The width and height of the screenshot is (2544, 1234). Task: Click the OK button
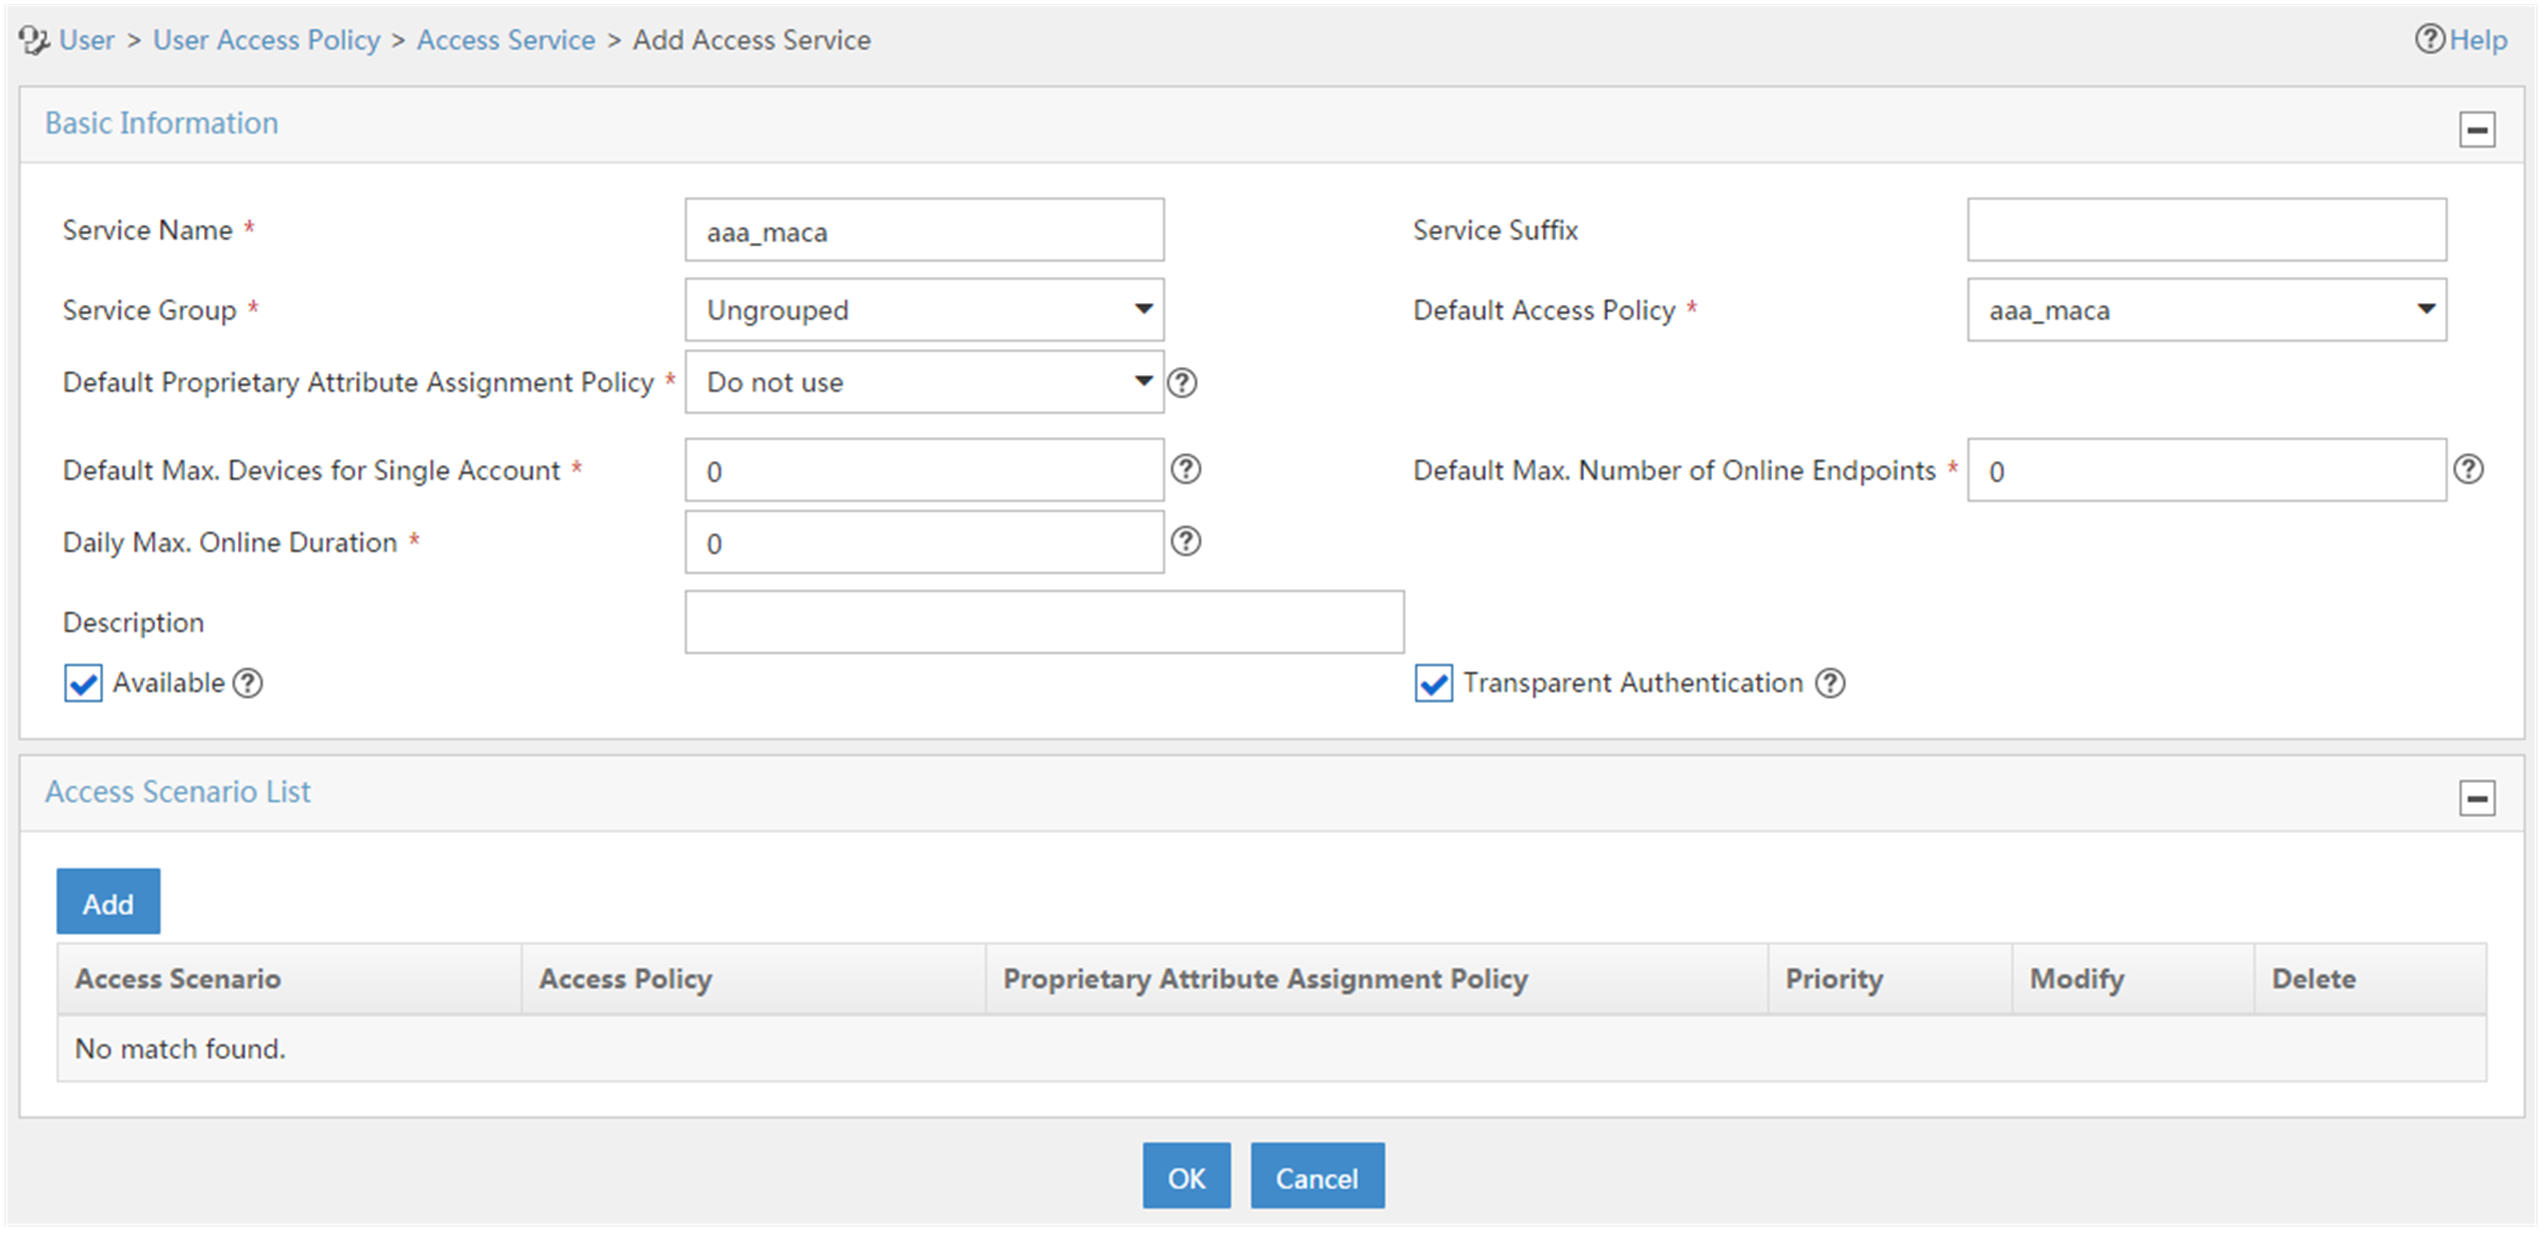[x=1187, y=1177]
